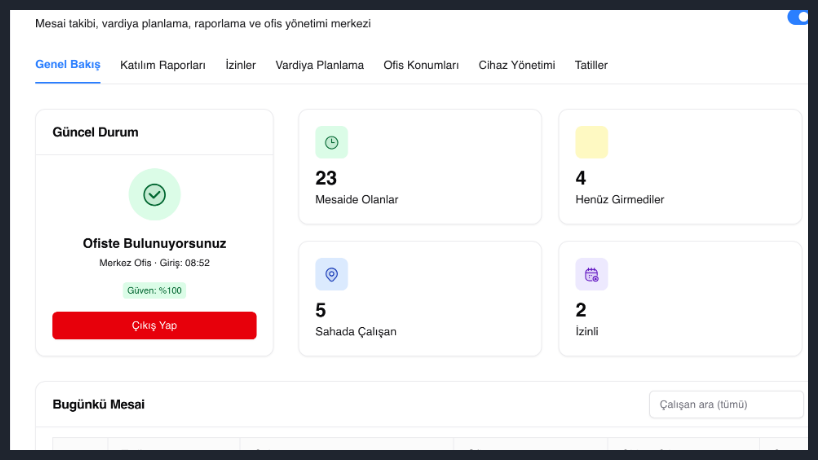Open the Mesaide Olanlar card showing 23
Viewport: 818px width, 460px height.
click(420, 167)
